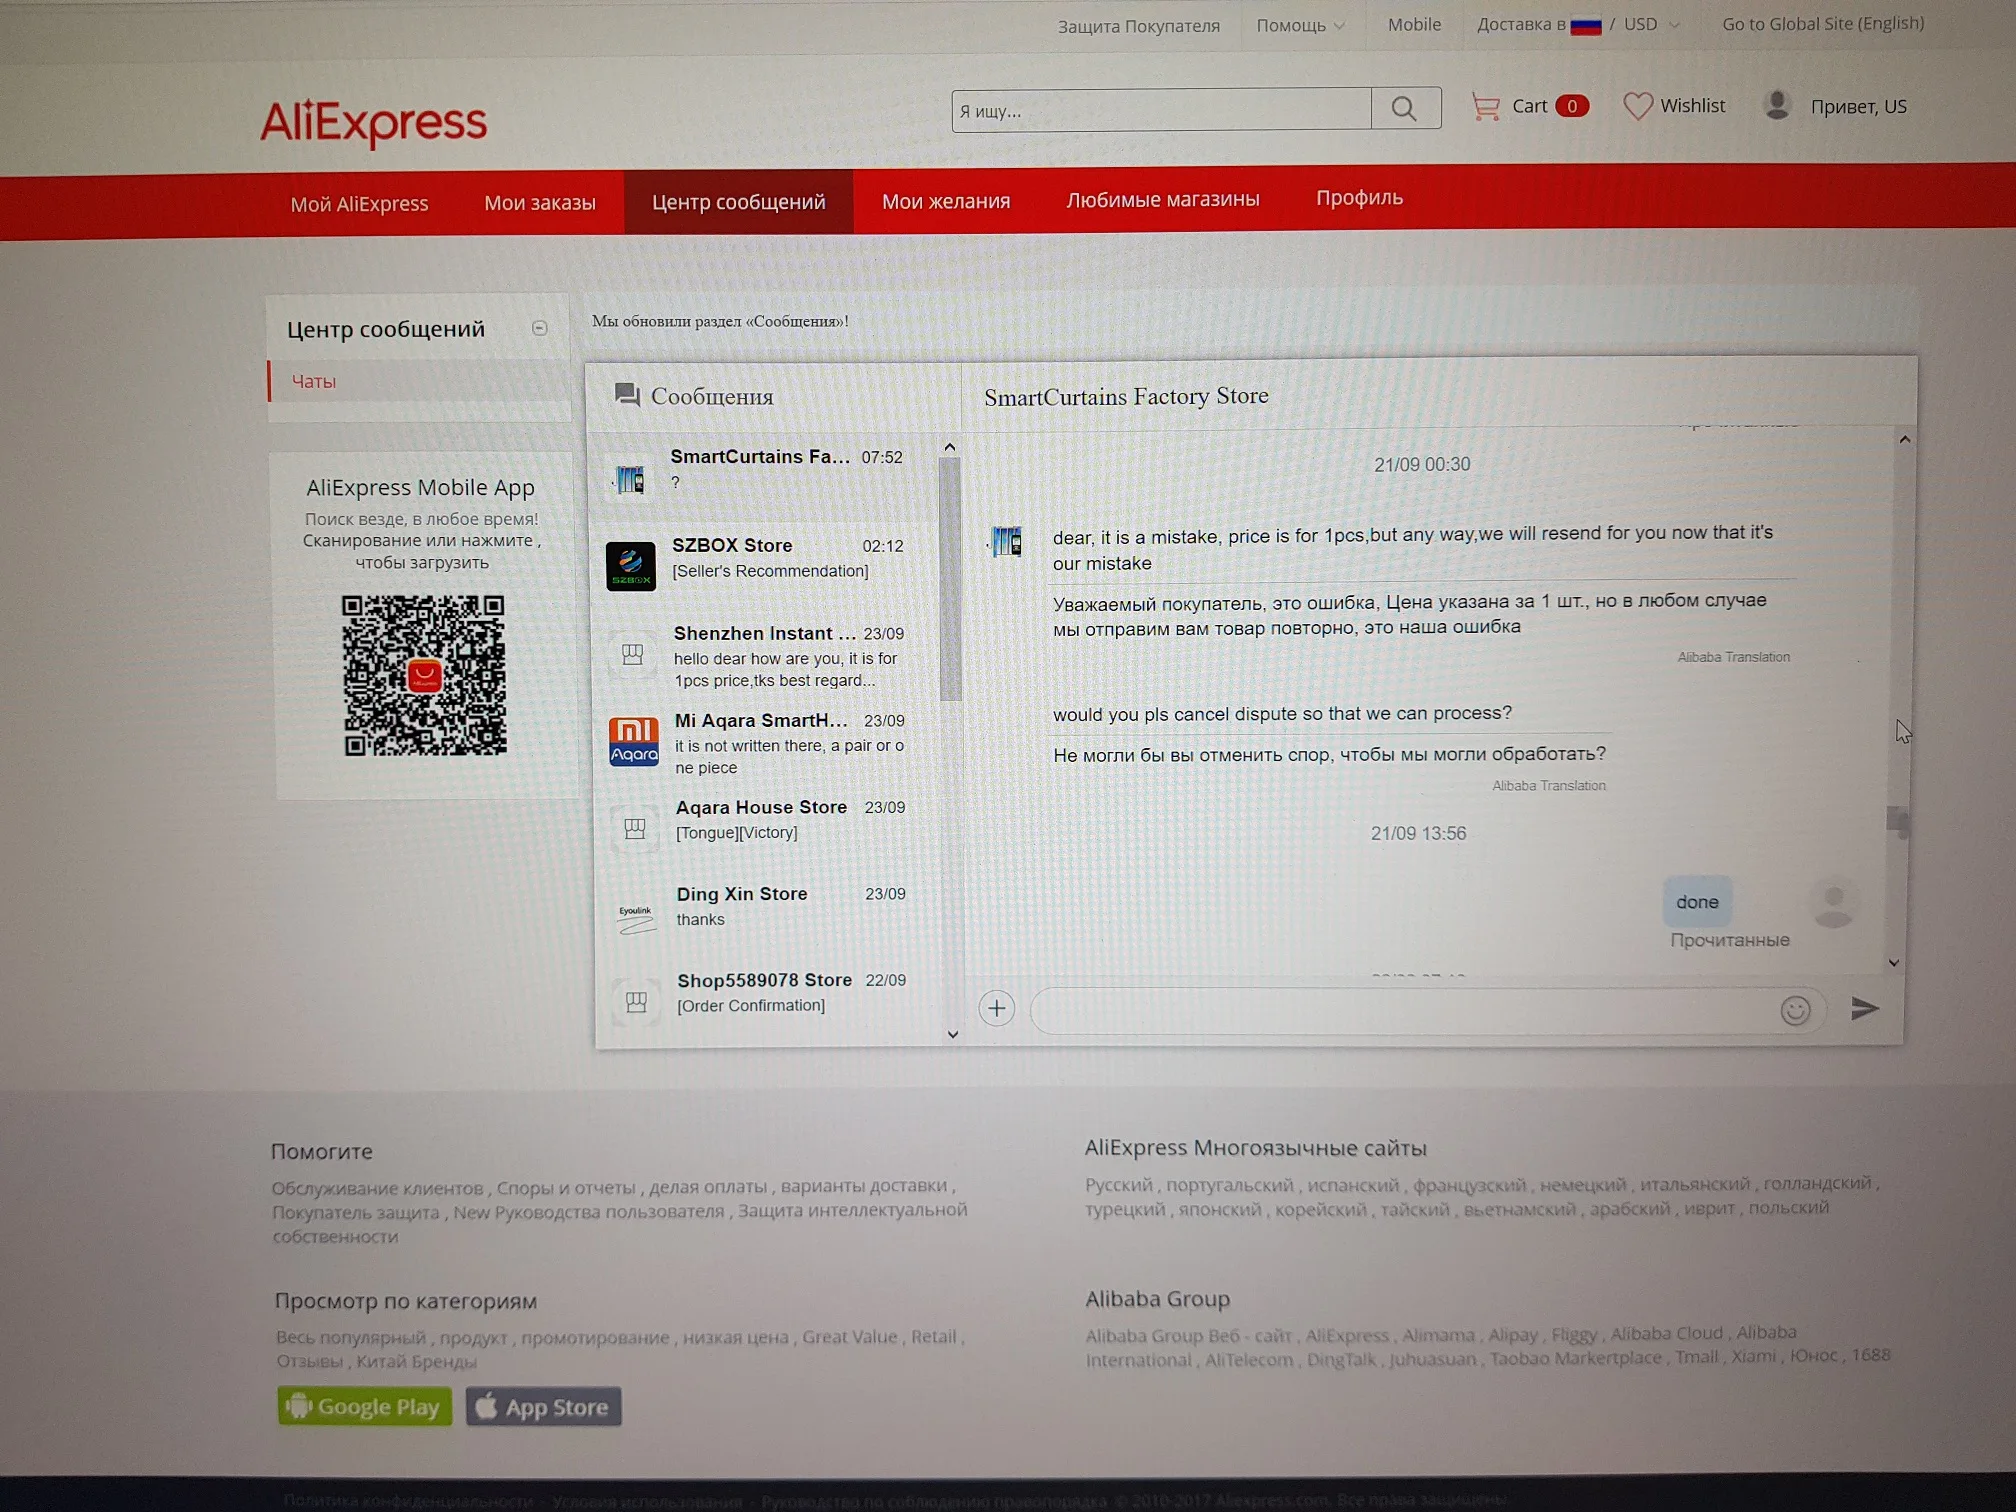Collapse the Центр сообщений sidebar panel
The height and width of the screenshot is (1512, 2016).
(x=539, y=328)
